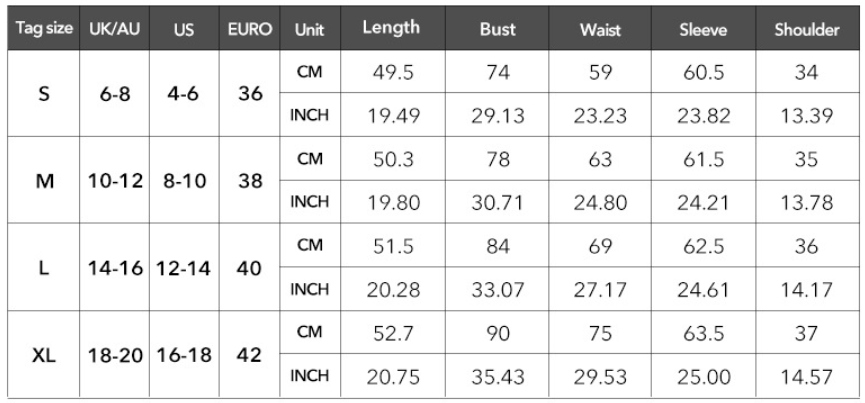Select the EURO column header

pos(249,28)
